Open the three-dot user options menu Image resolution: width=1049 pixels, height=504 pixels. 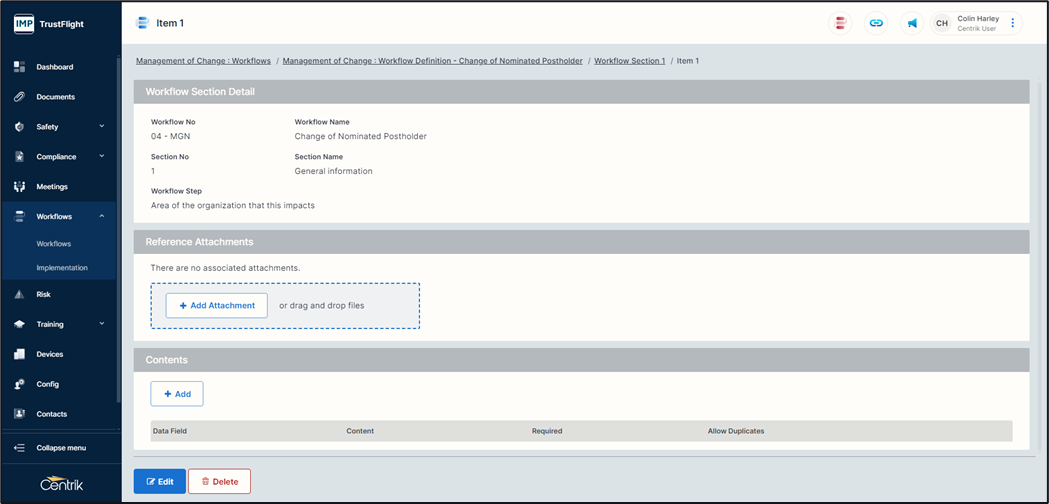1012,23
